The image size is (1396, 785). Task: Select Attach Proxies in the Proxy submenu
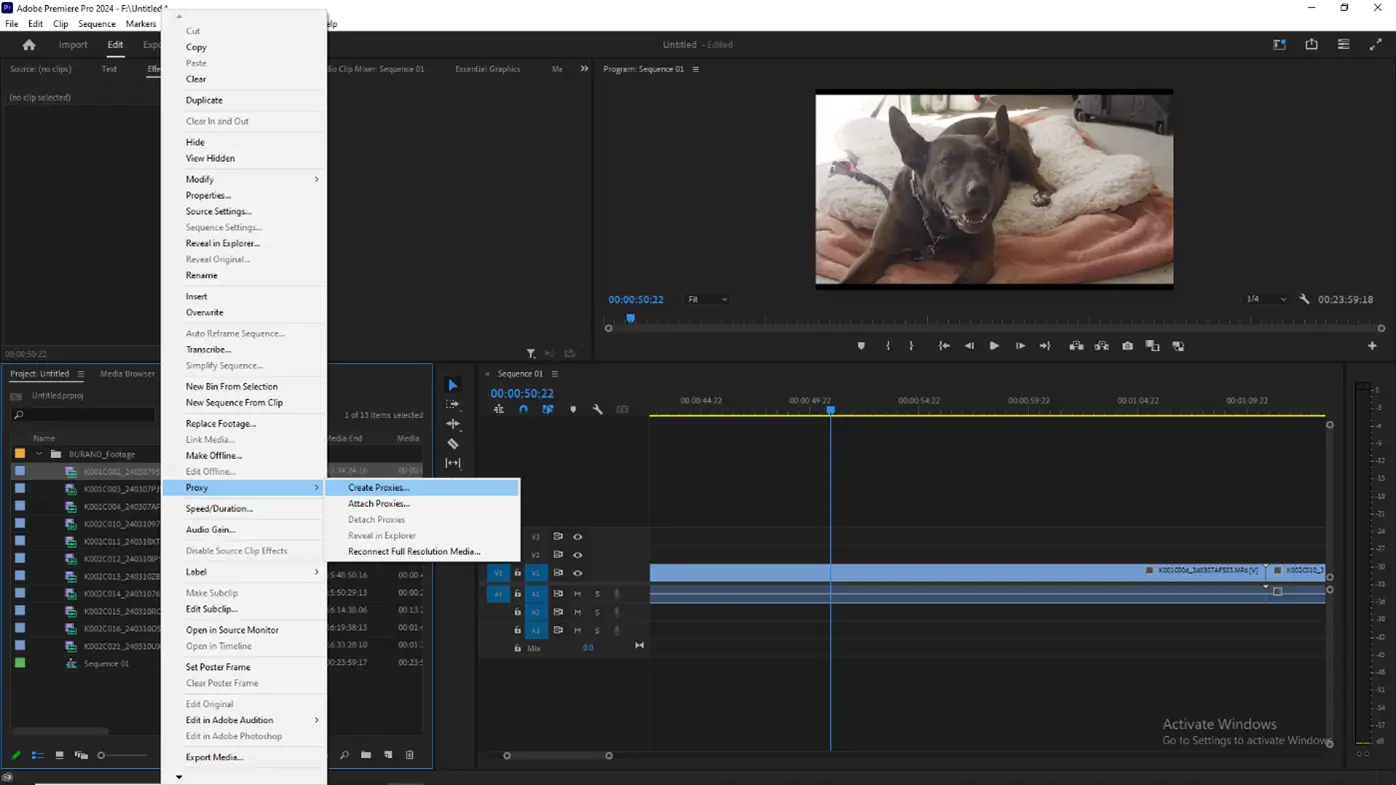pyautogui.click(x=378, y=504)
